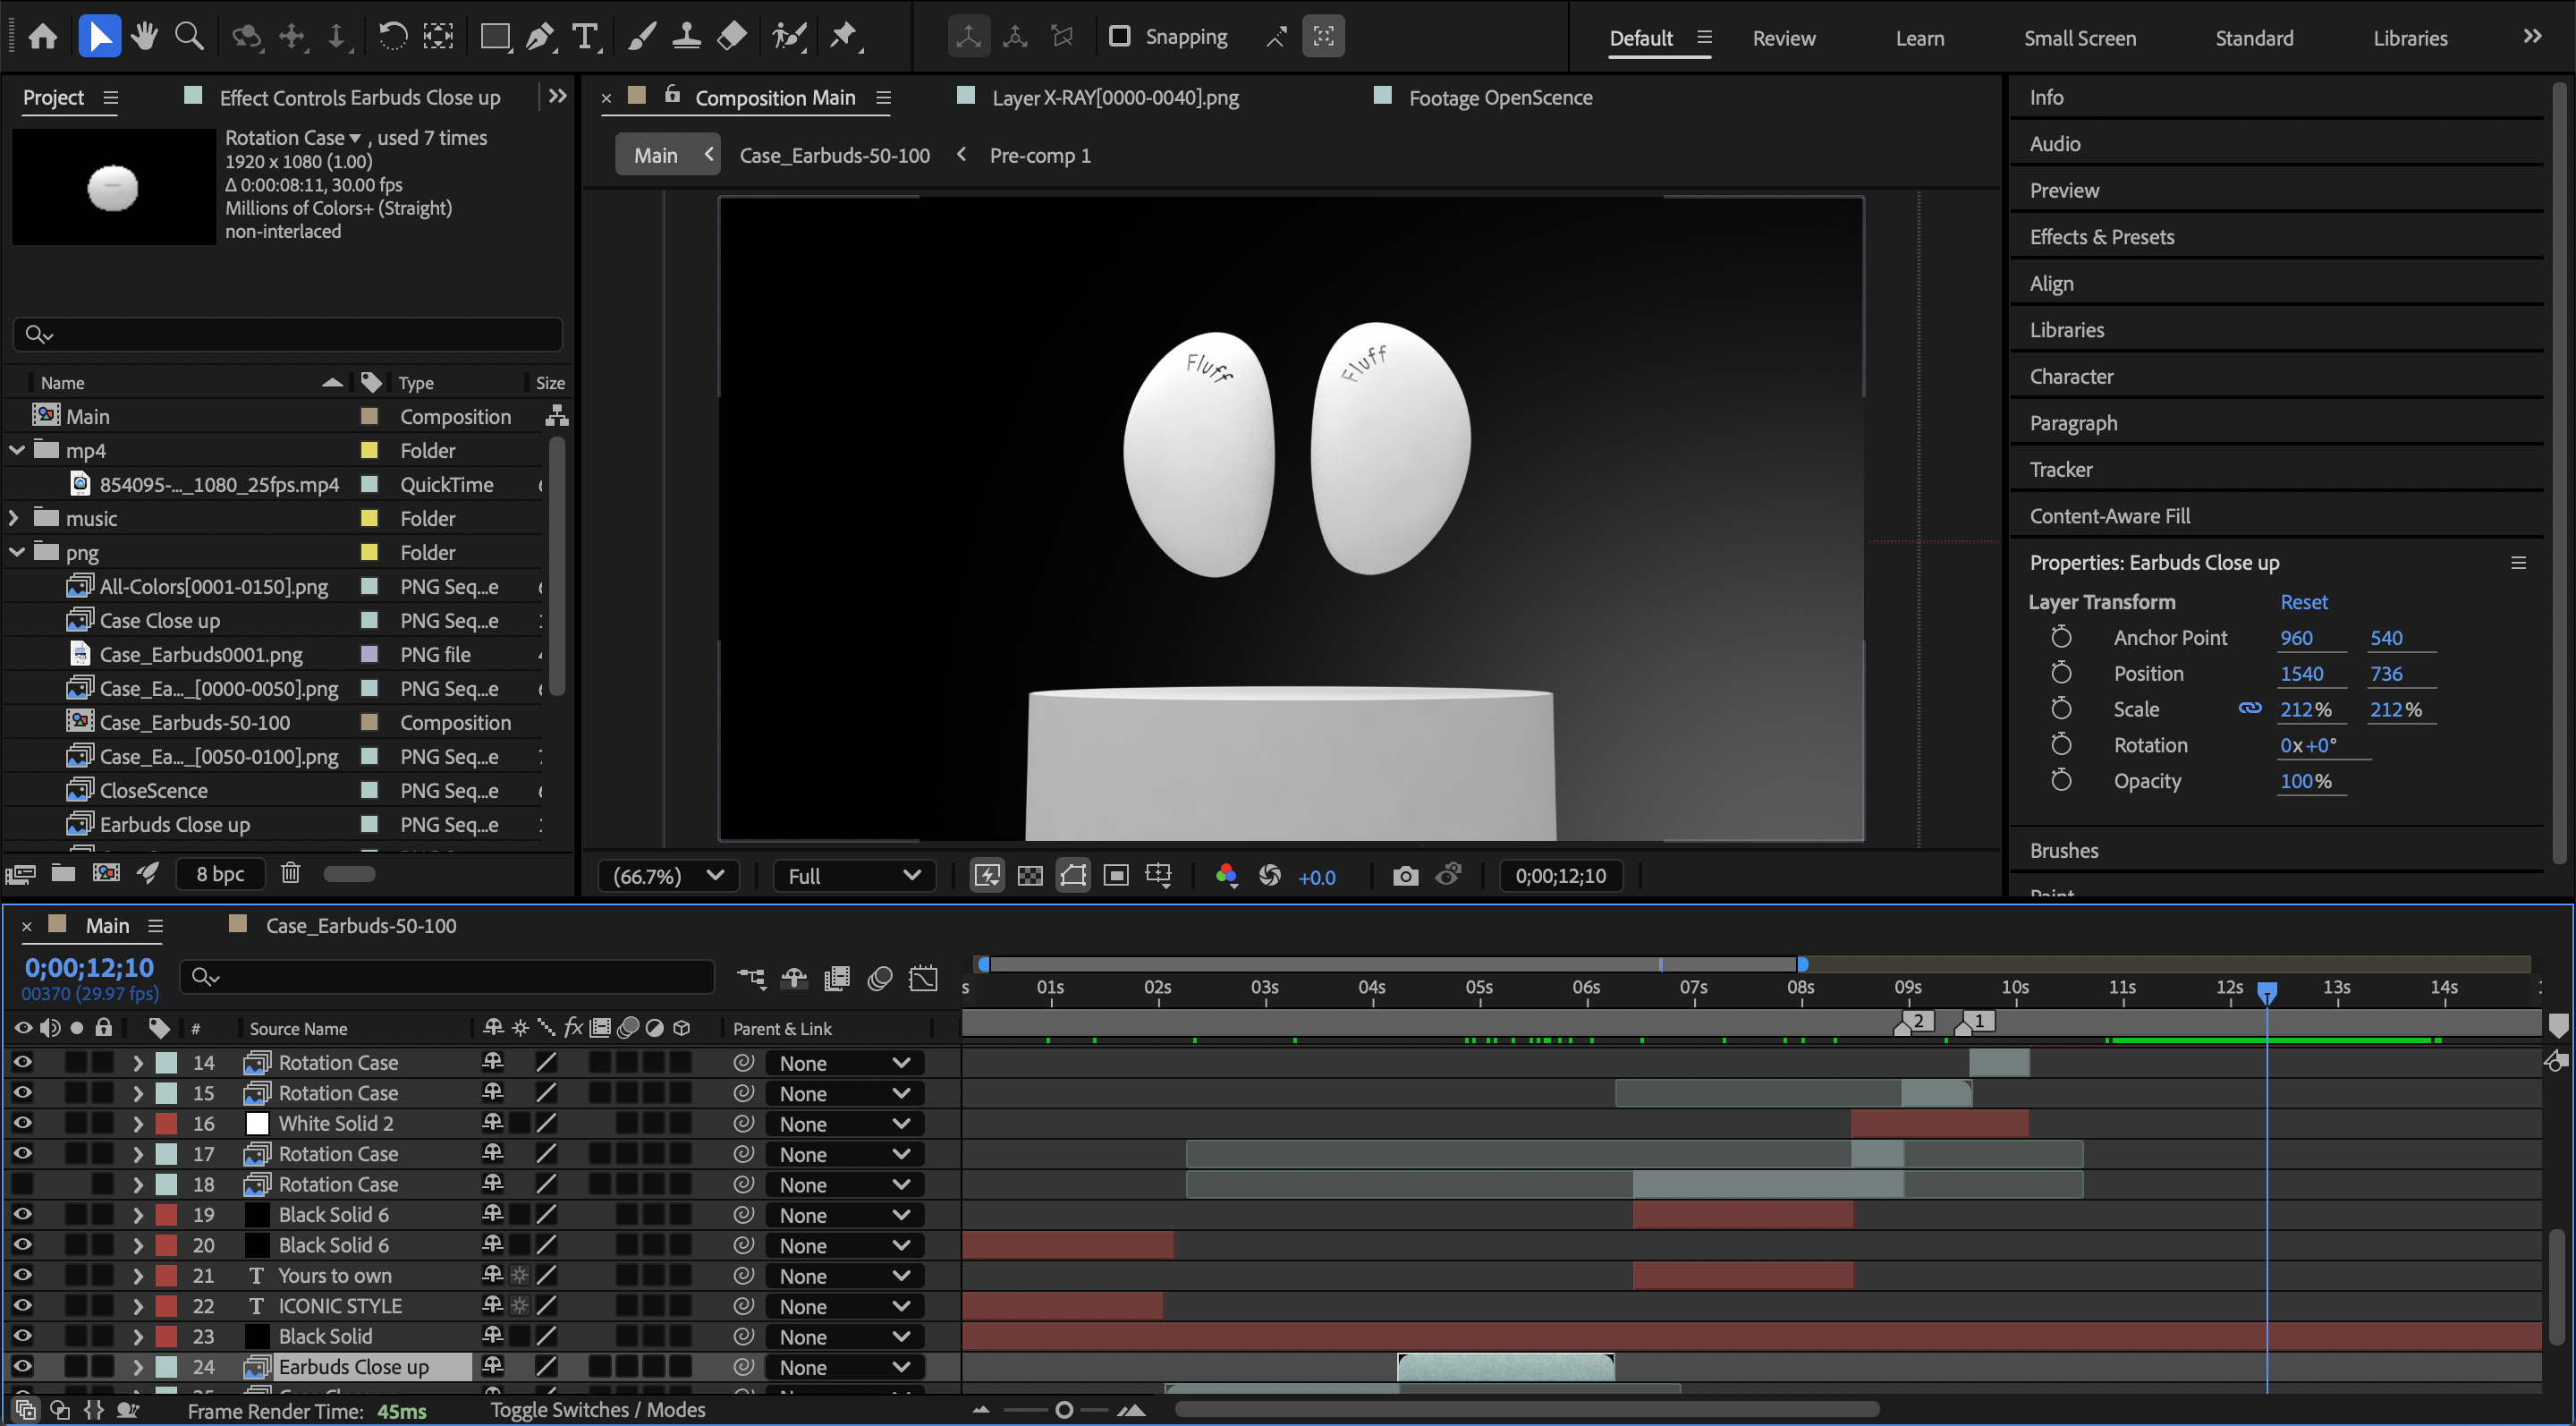Open the Effects & Presets panel
The height and width of the screenshot is (1426, 2576).
click(2102, 236)
